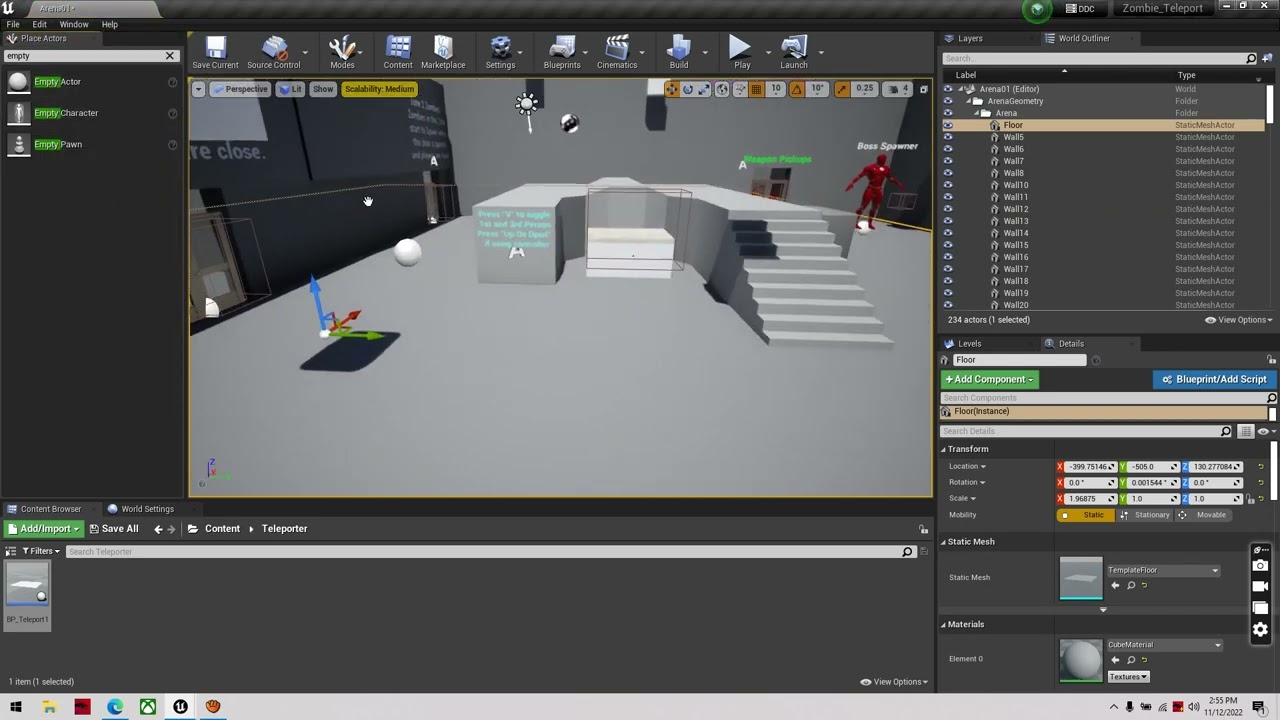Set mobility to Stationary
The height and width of the screenshot is (720, 1280).
click(x=1145, y=515)
